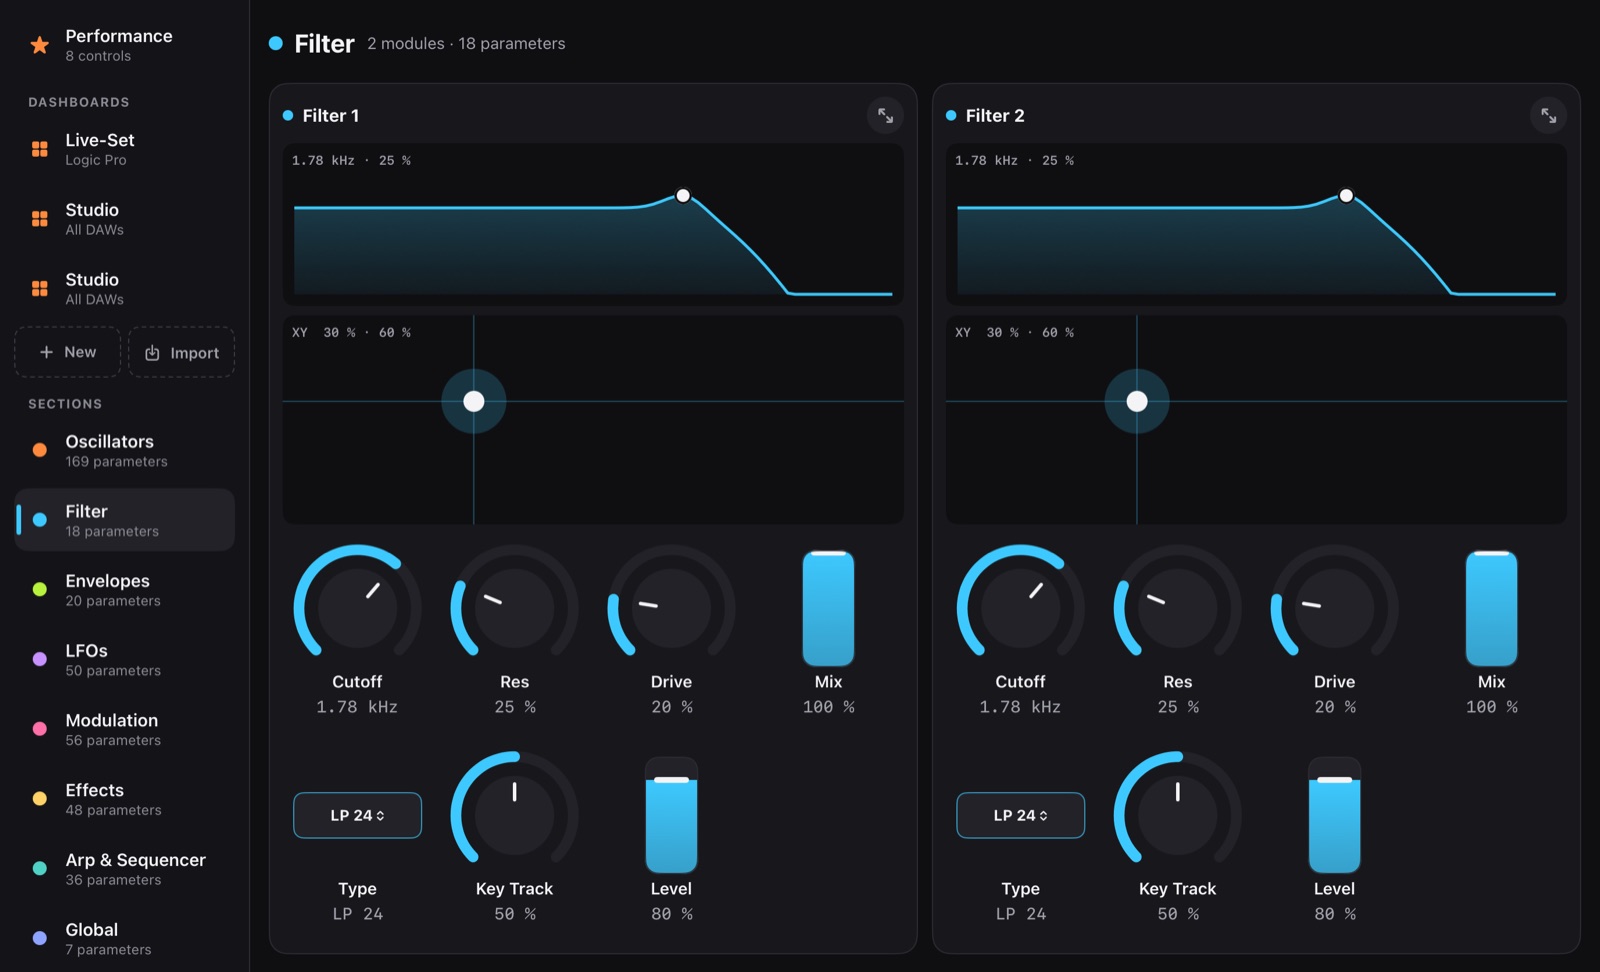Click the Filter 2 Mix slider

coord(1491,608)
